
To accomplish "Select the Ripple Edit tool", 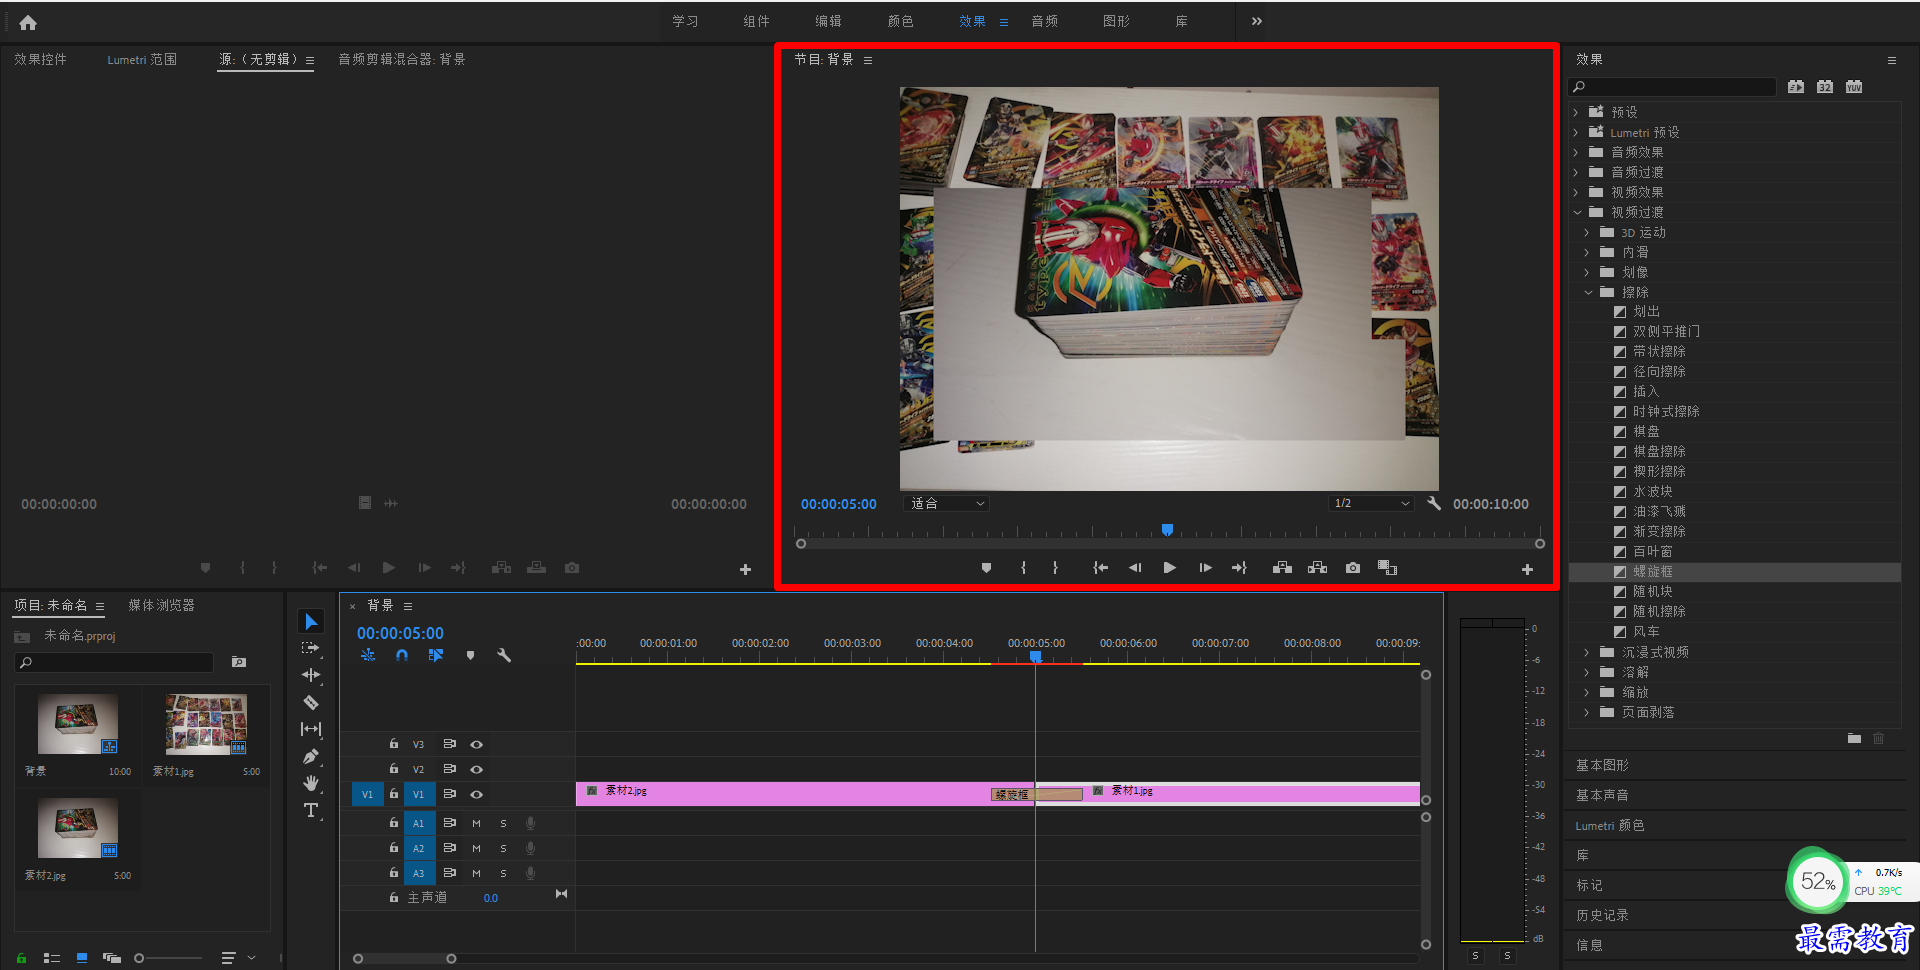I will pos(311,675).
